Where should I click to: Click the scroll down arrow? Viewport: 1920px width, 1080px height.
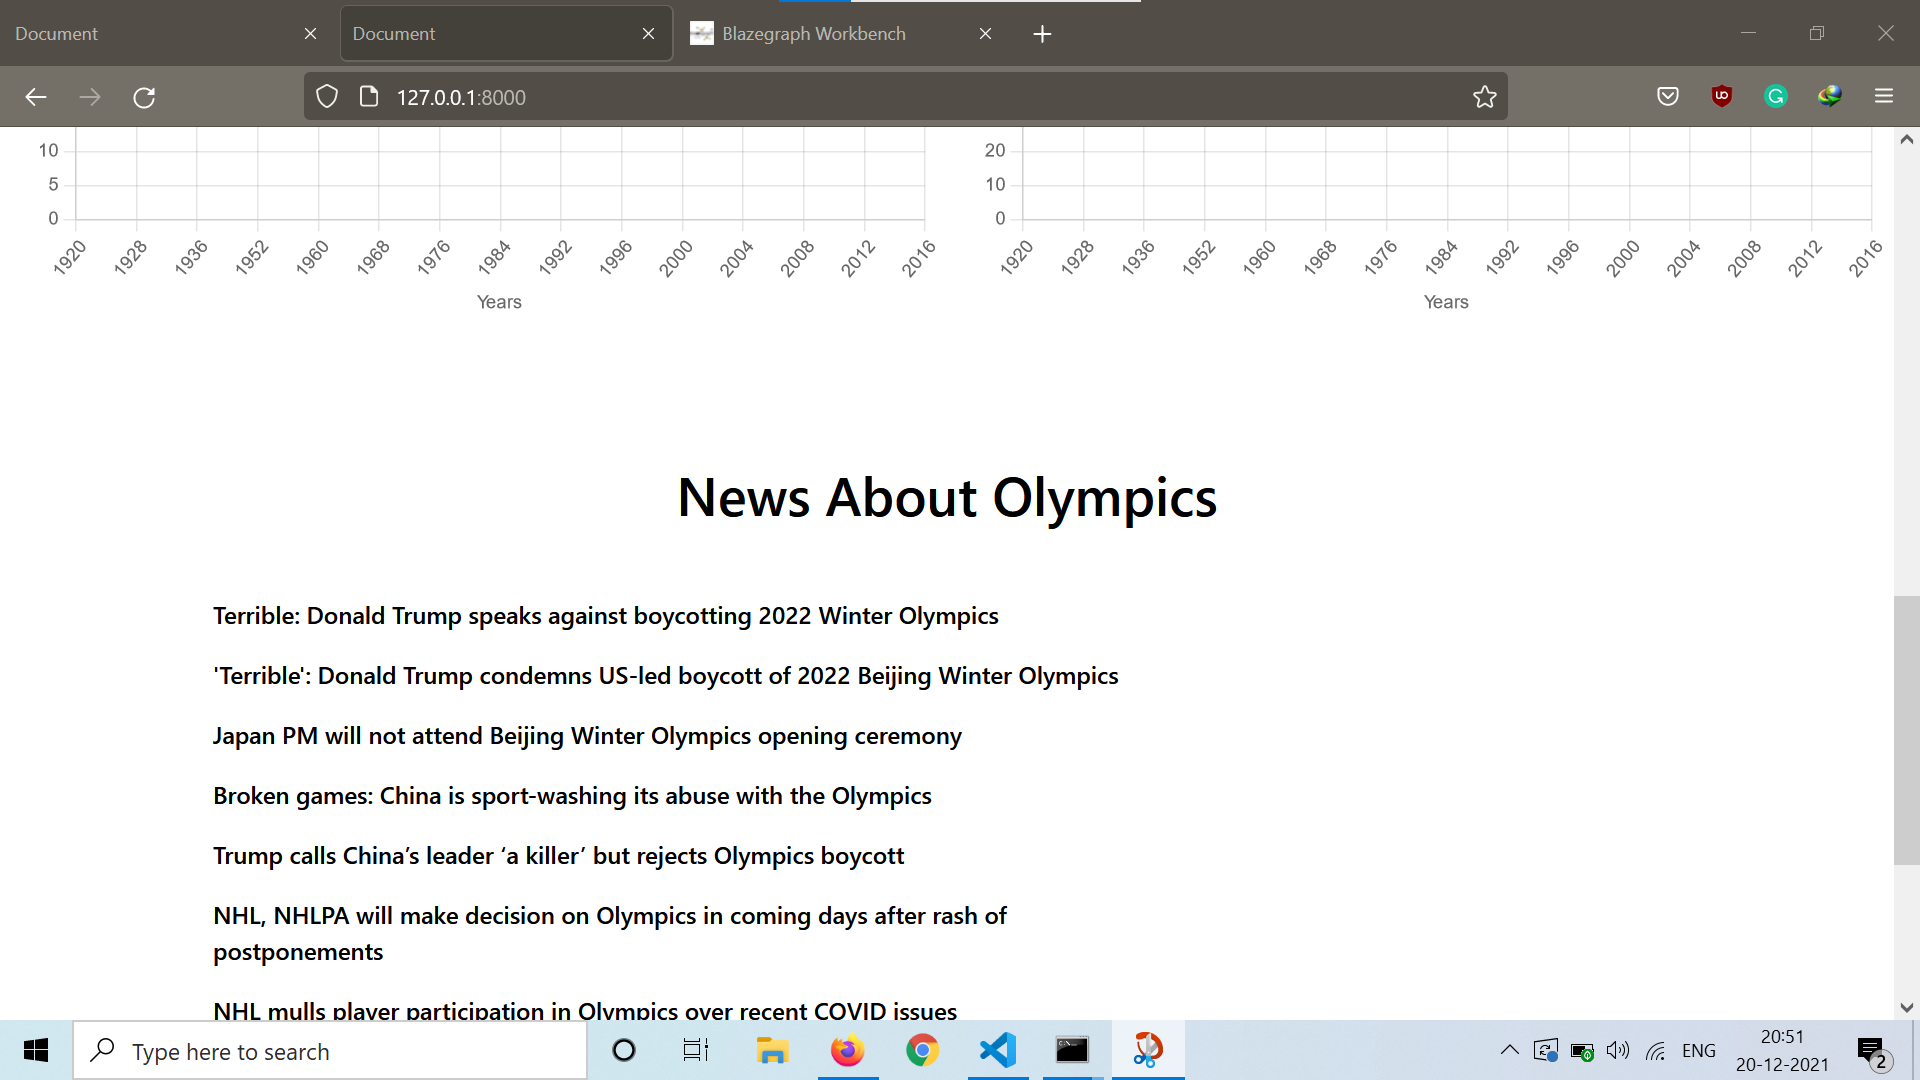(1906, 1007)
